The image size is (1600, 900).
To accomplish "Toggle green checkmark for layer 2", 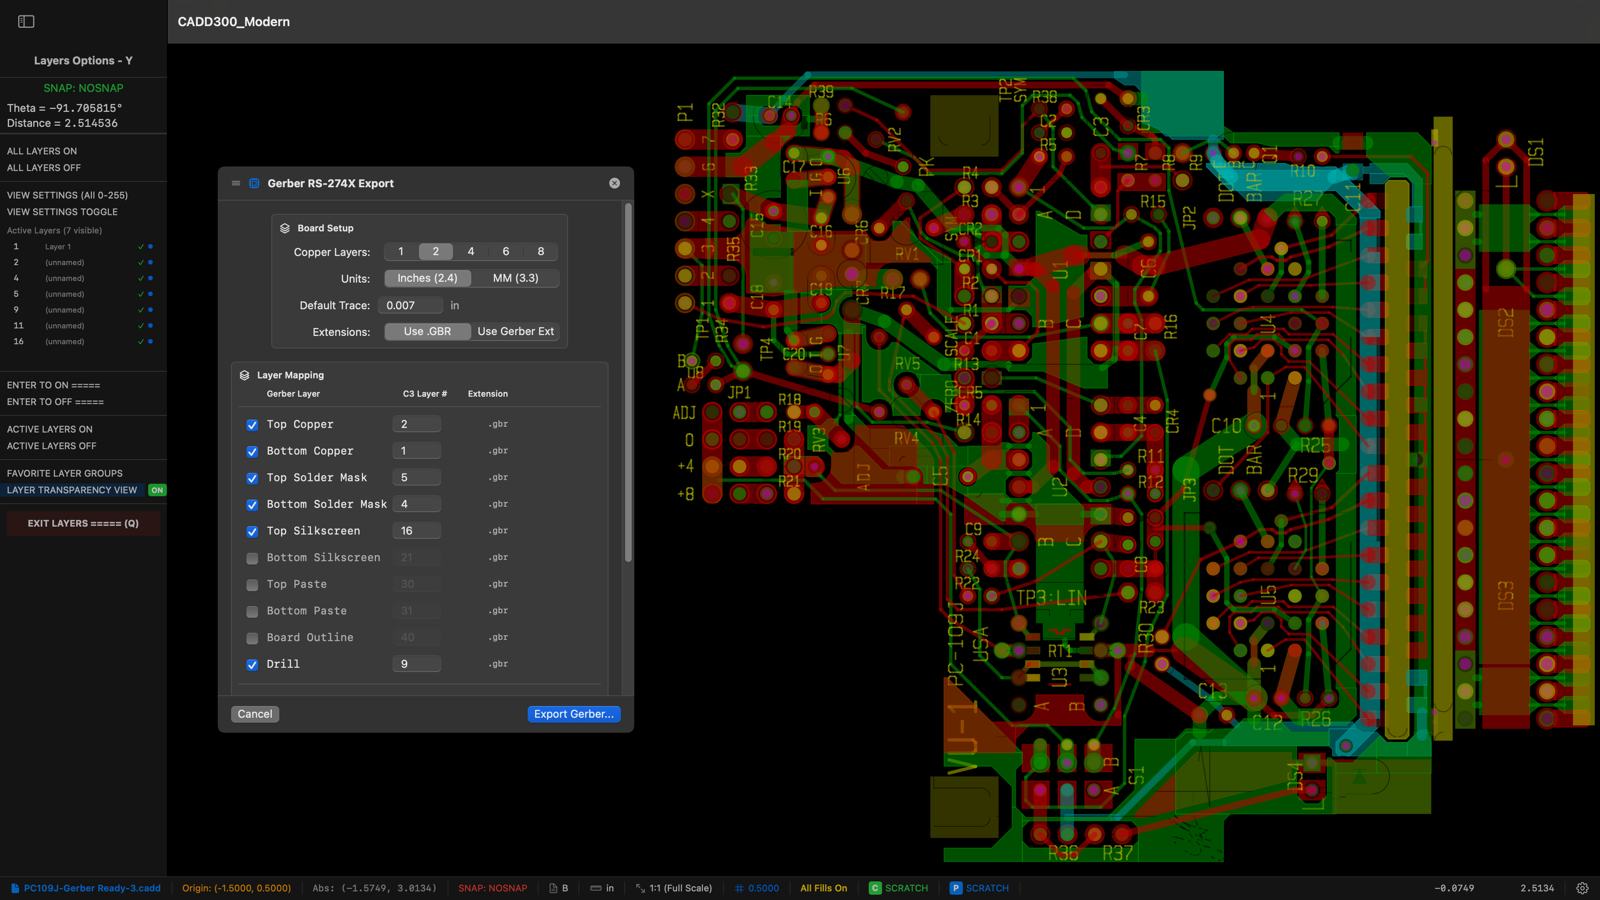I will [x=141, y=262].
